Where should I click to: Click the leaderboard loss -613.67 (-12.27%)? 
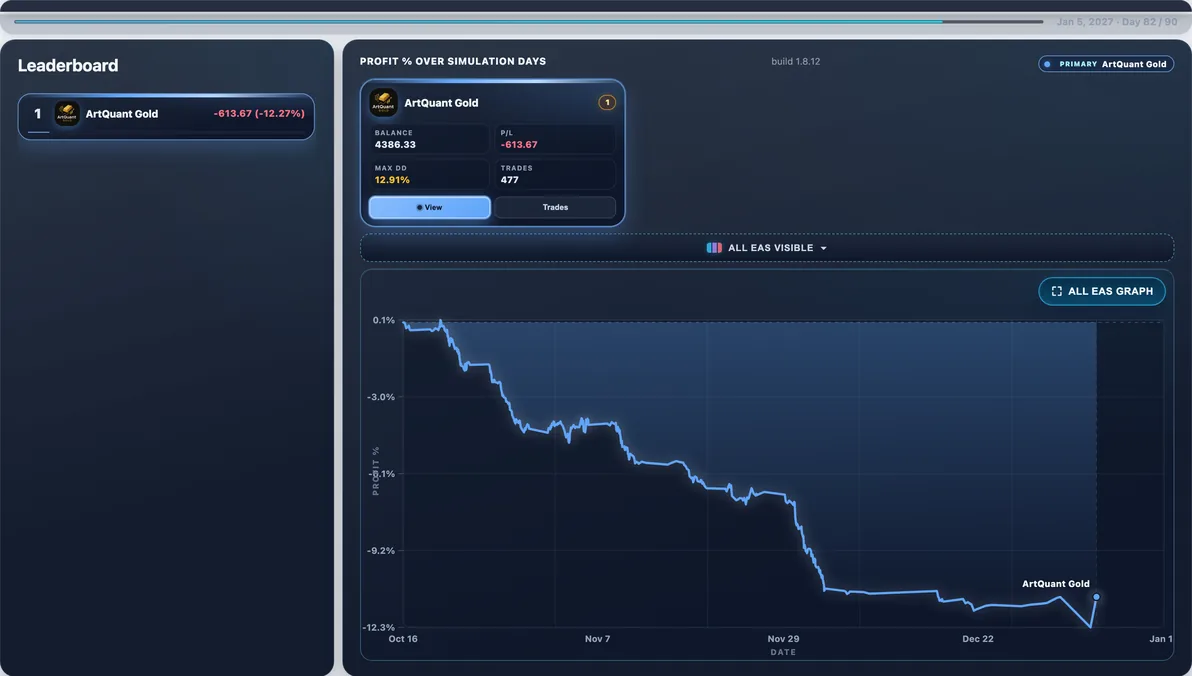[259, 113]
